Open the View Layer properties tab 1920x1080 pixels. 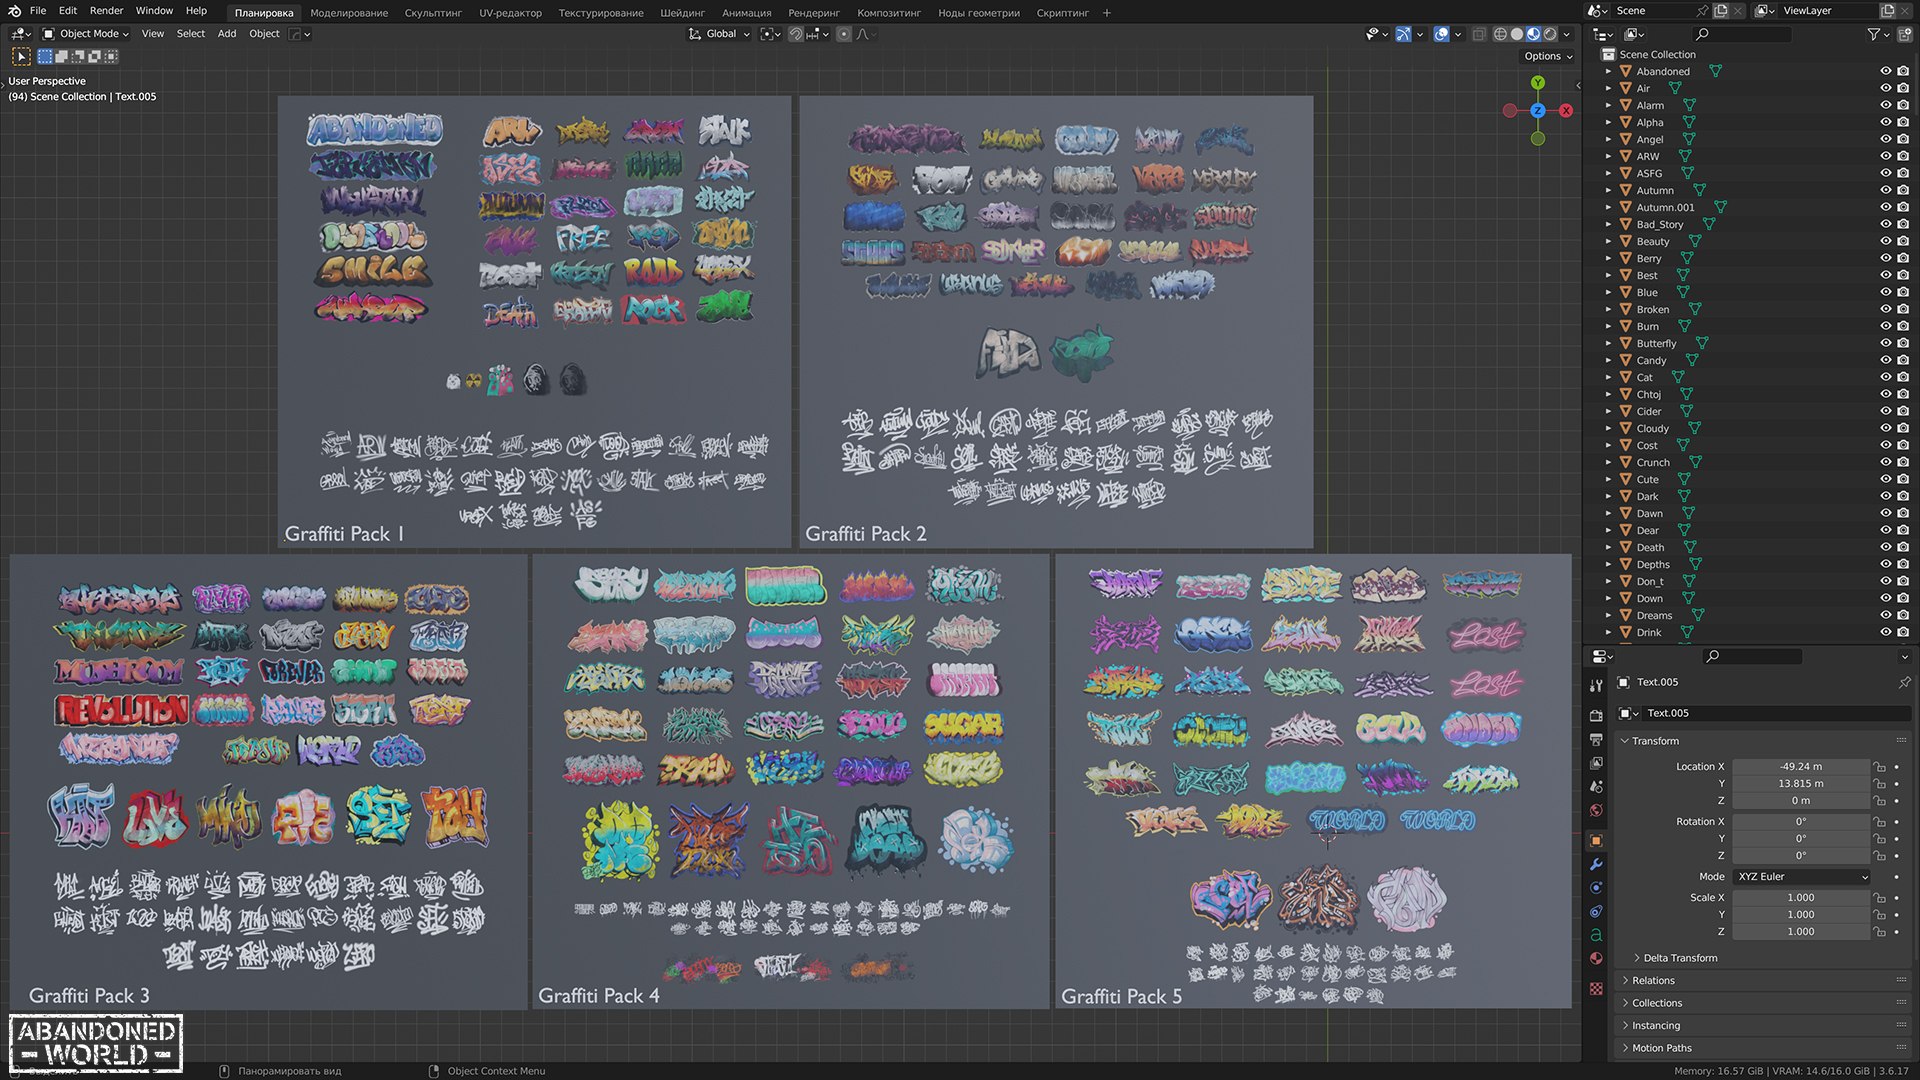tap(1596, 763)
